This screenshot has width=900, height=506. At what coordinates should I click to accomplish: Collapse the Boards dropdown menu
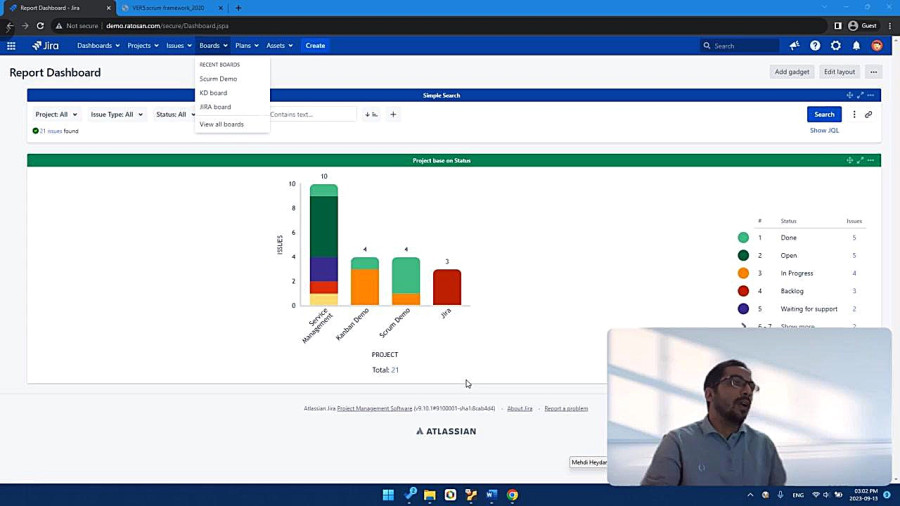[214, 46]
